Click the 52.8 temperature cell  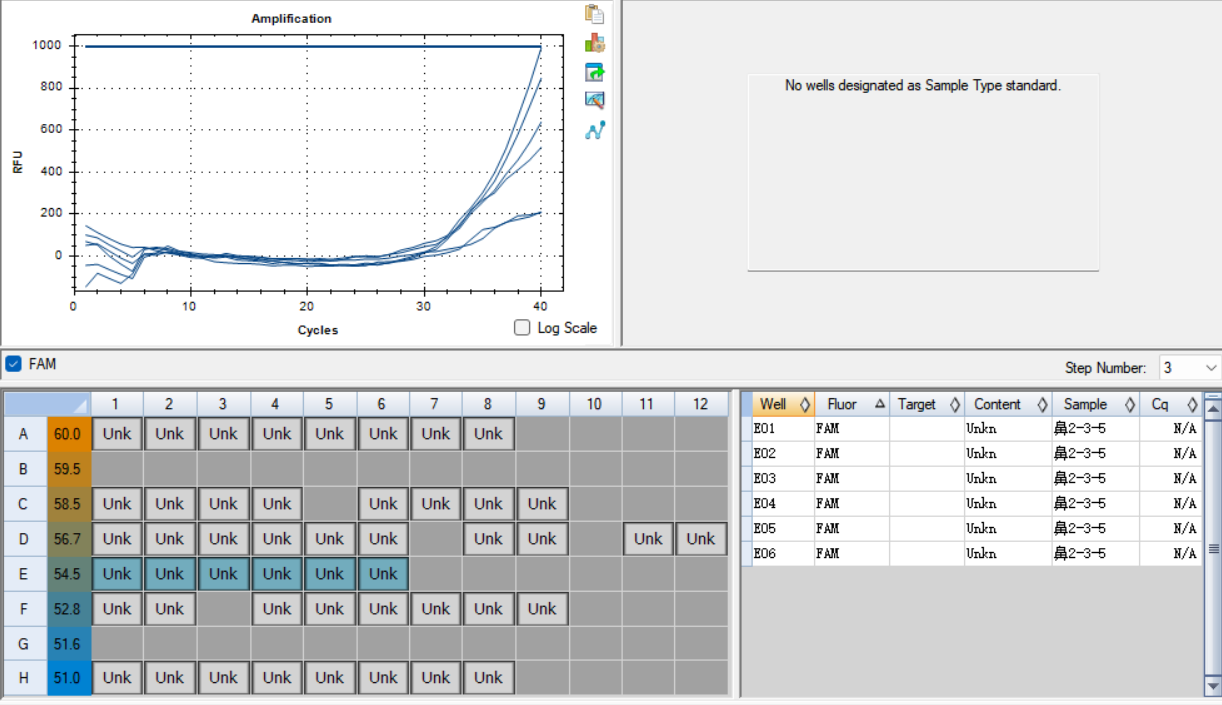[69, 608]
